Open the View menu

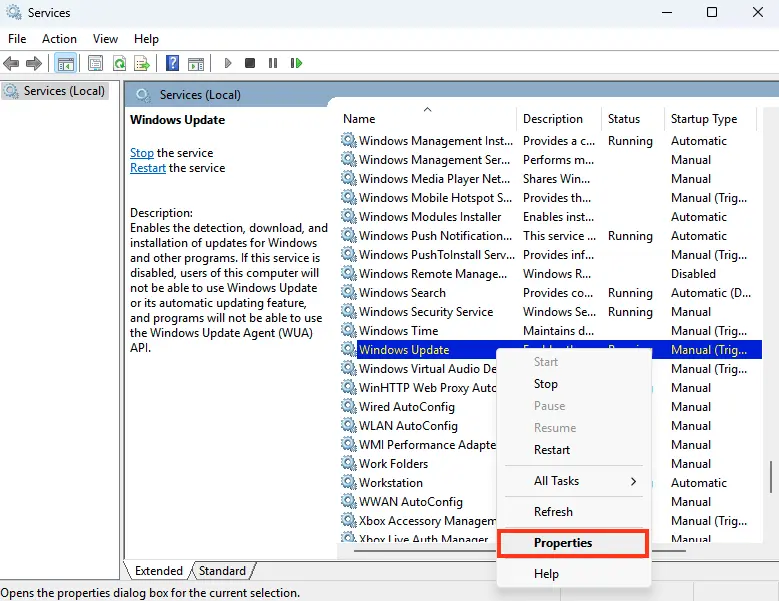pyautogui.click(x=105, y=38)
